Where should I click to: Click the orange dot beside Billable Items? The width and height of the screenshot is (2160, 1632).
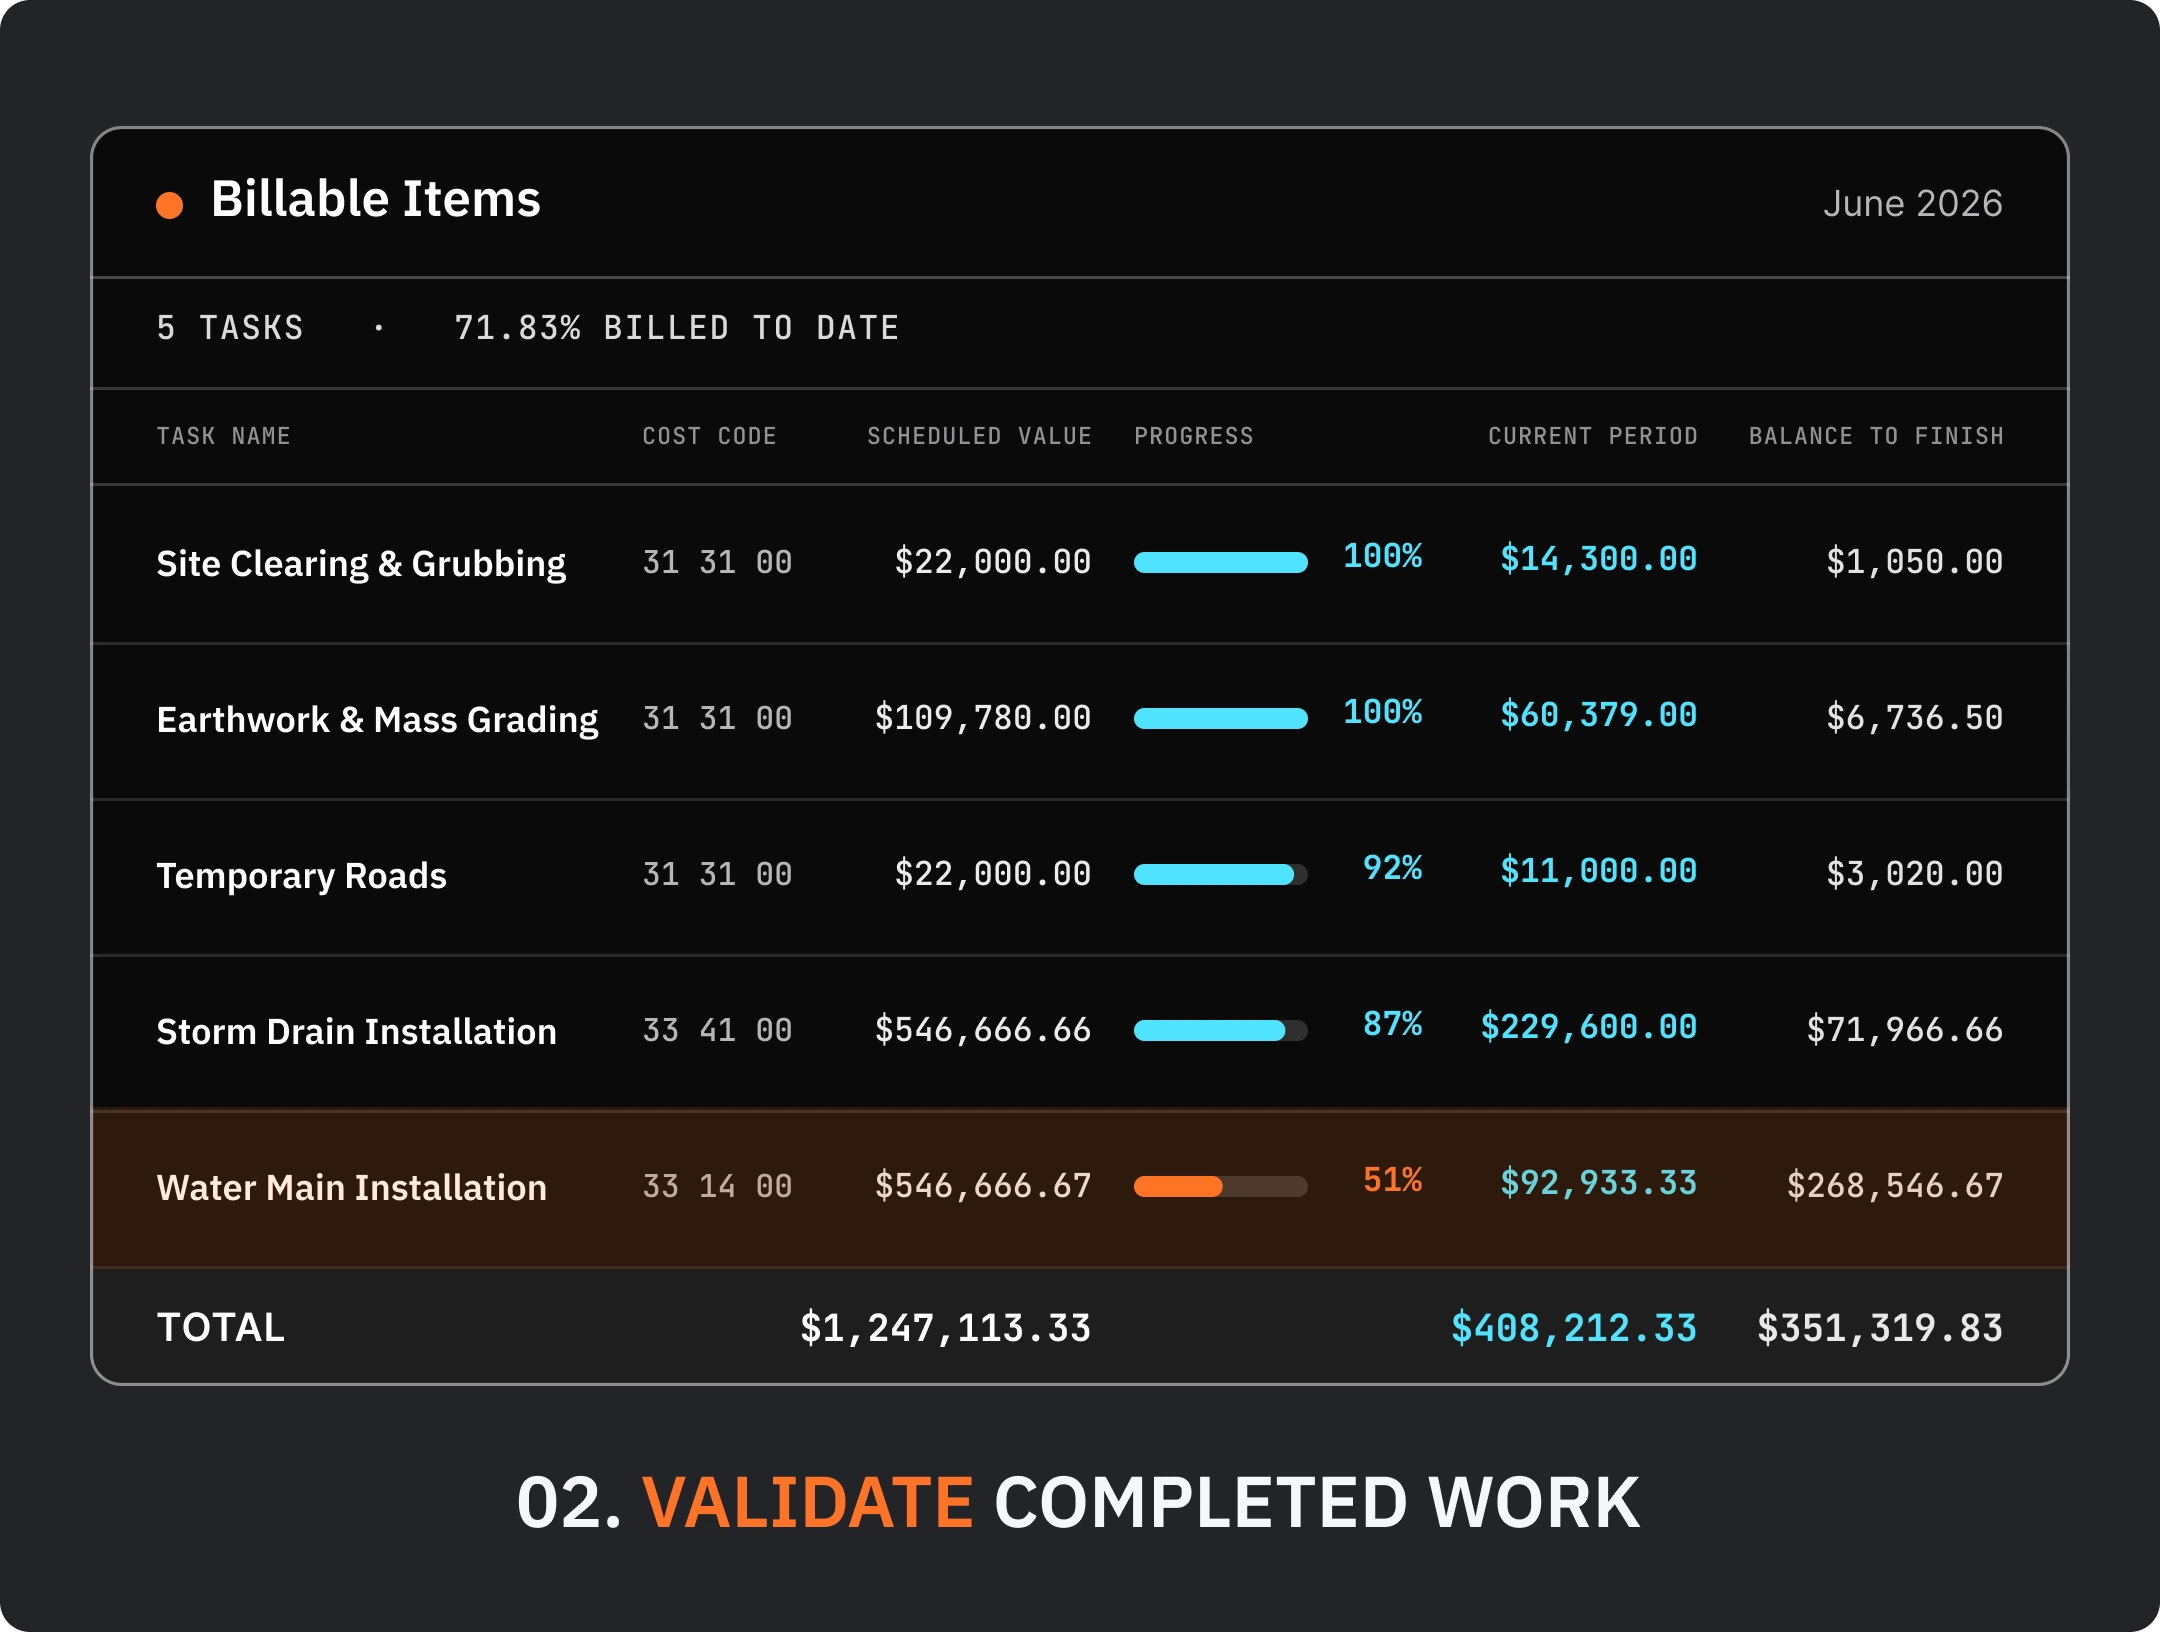(x=170, y=205)
